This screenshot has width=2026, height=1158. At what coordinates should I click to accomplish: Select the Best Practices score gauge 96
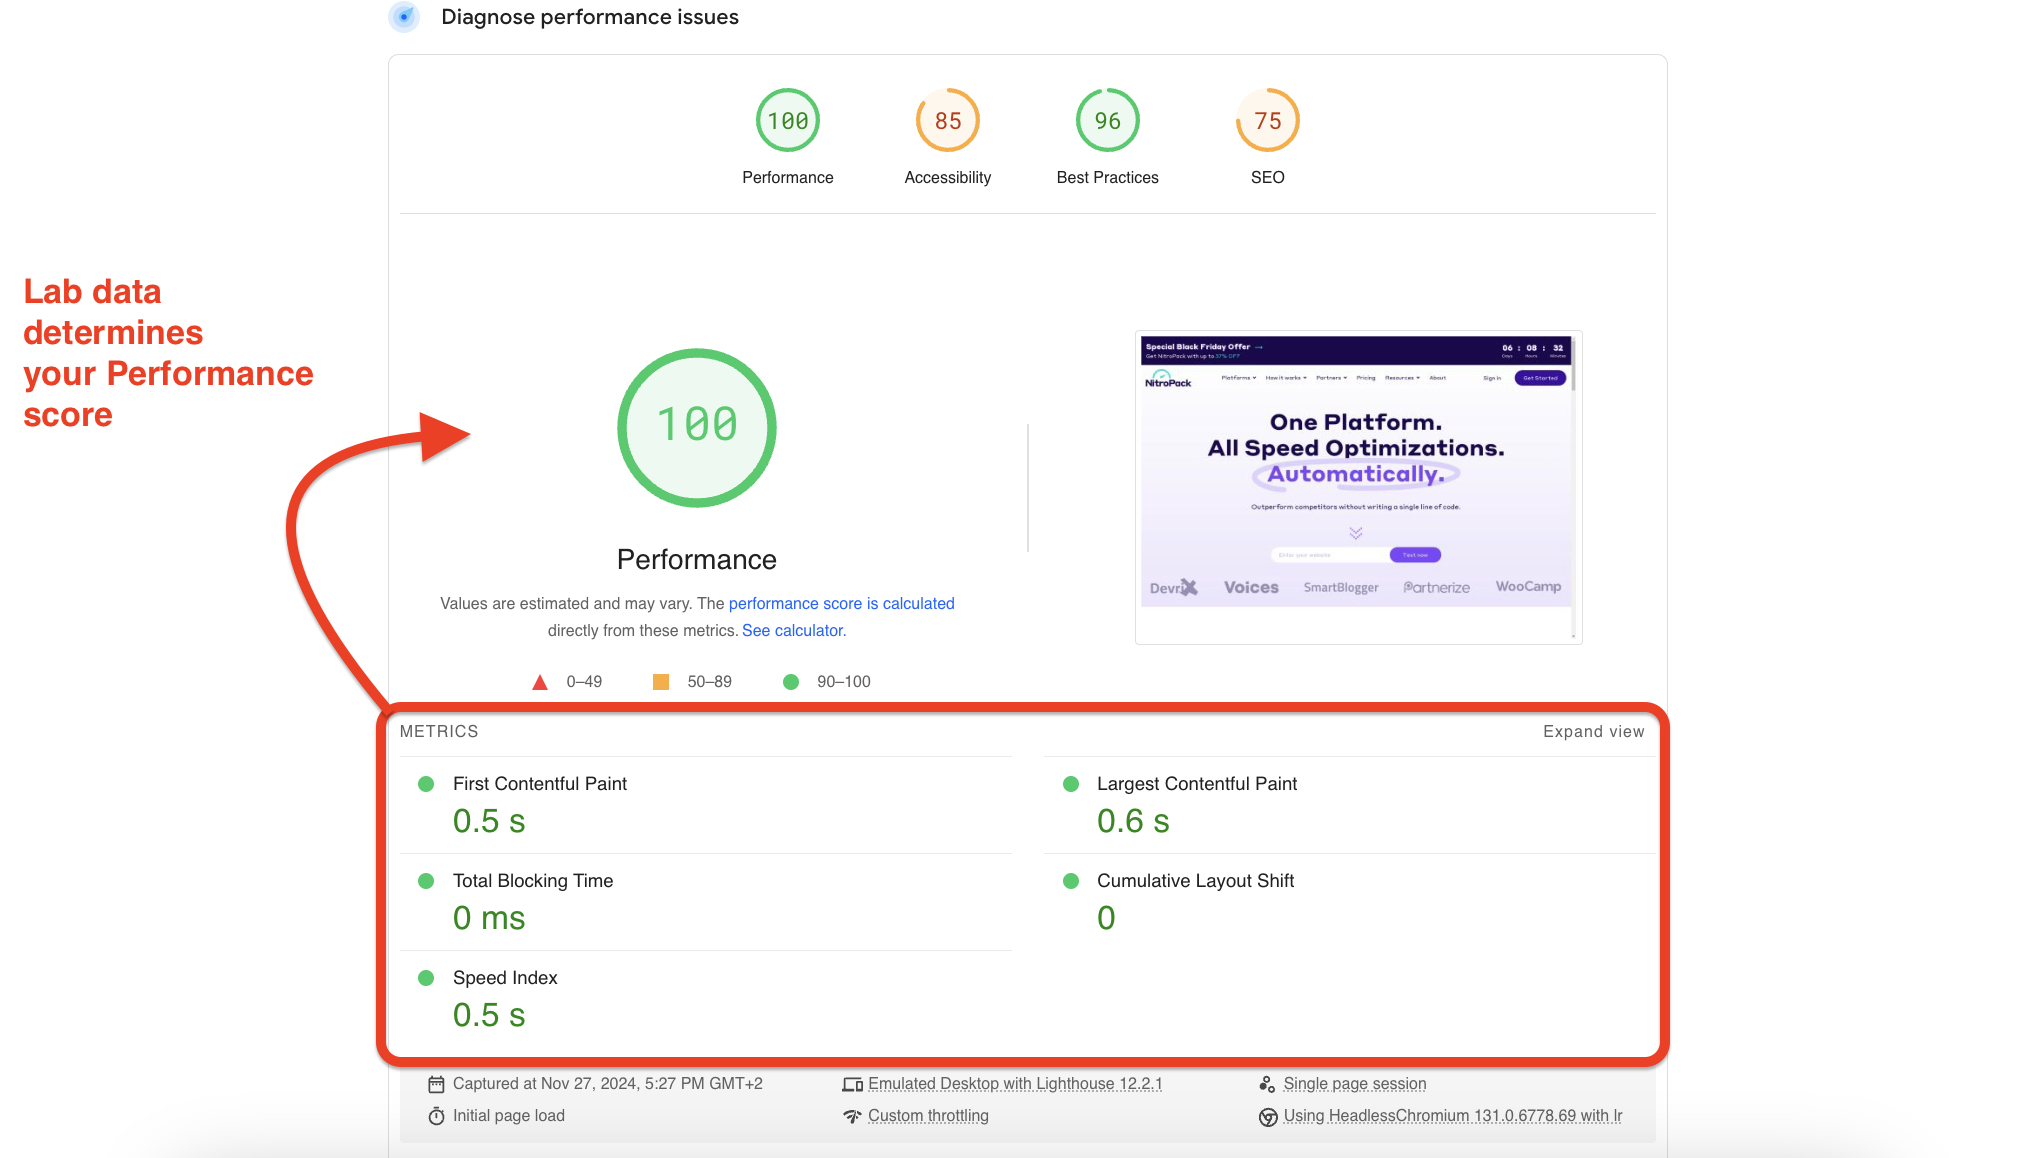coord(1108,120)
